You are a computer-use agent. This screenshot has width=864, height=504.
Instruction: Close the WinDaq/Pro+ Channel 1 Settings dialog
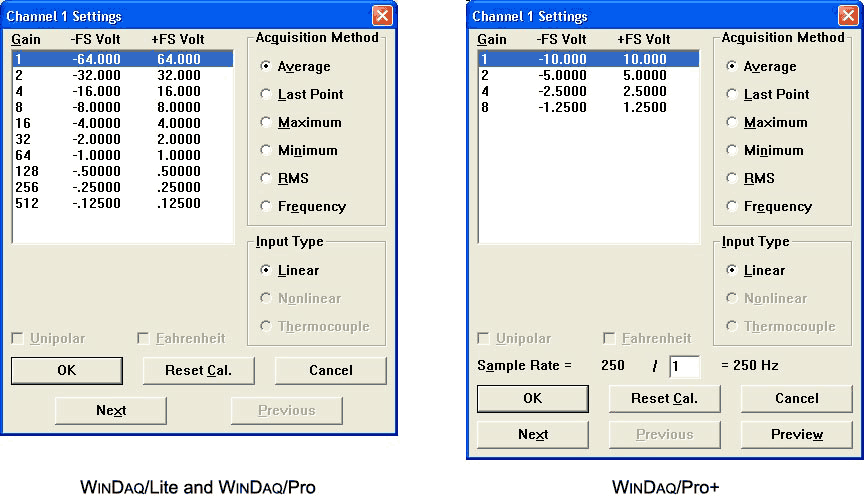[849, 15]
